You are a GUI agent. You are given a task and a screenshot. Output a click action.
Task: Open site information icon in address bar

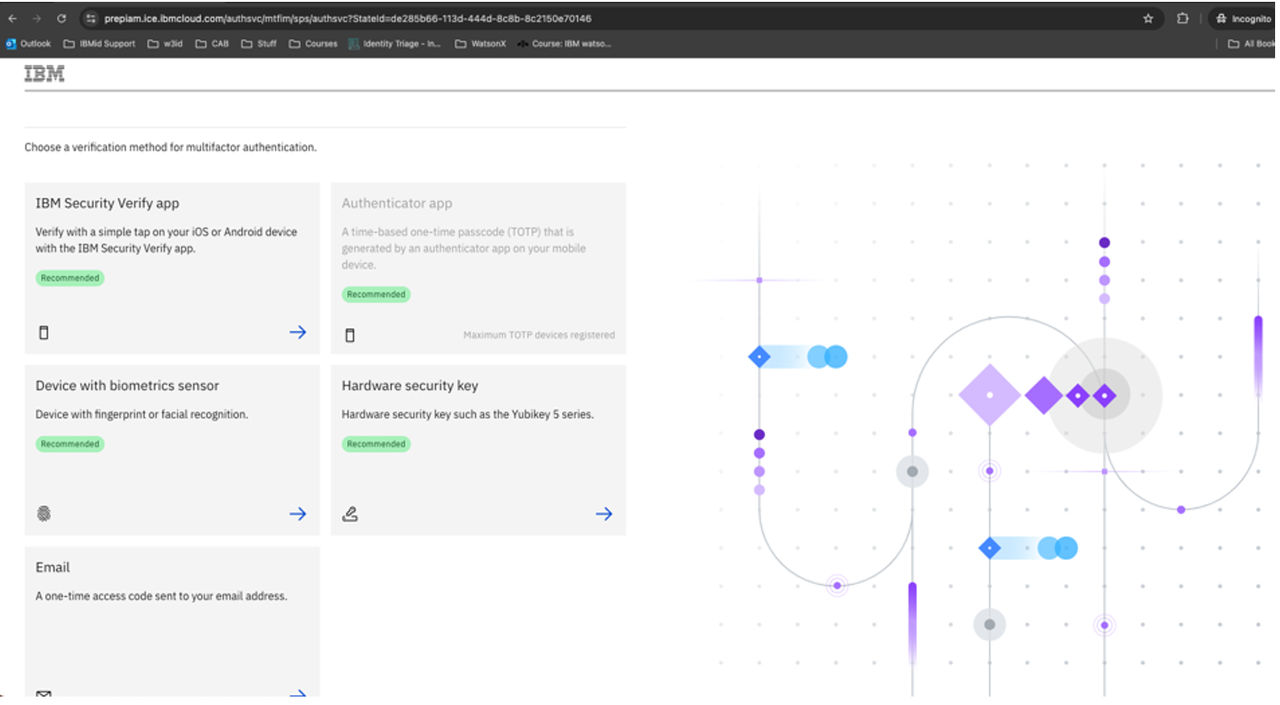click(x=91, y=18)
